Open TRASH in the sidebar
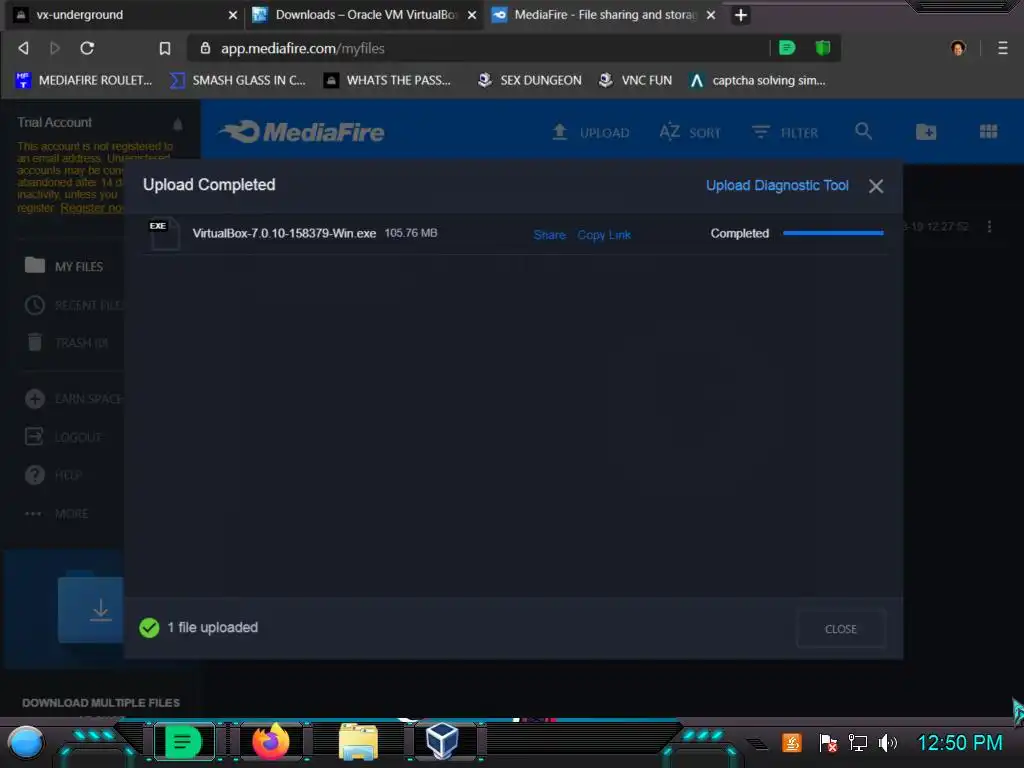The image size is (1024, 768). tap(67, 342)
